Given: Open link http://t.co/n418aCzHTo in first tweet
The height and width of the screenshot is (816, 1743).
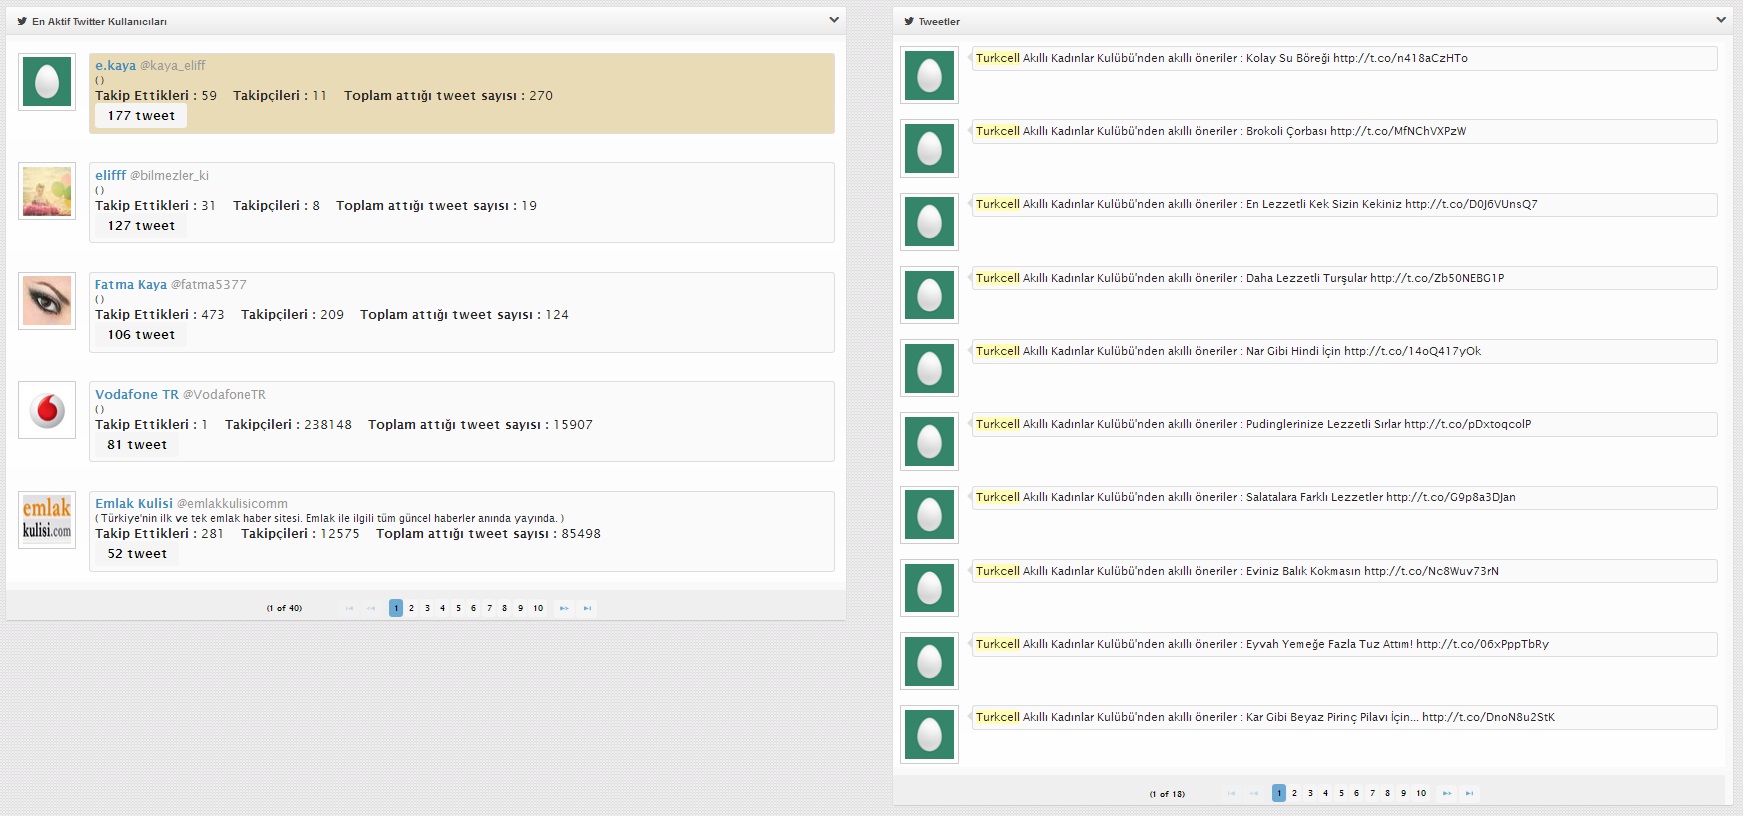Looking at the screenshot, I should tap(1400, 58).
